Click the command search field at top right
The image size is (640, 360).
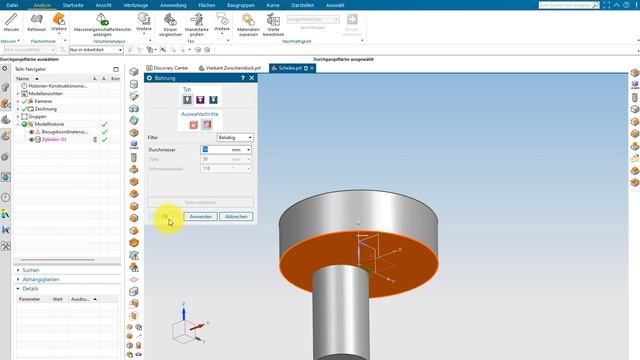[569, 5]
